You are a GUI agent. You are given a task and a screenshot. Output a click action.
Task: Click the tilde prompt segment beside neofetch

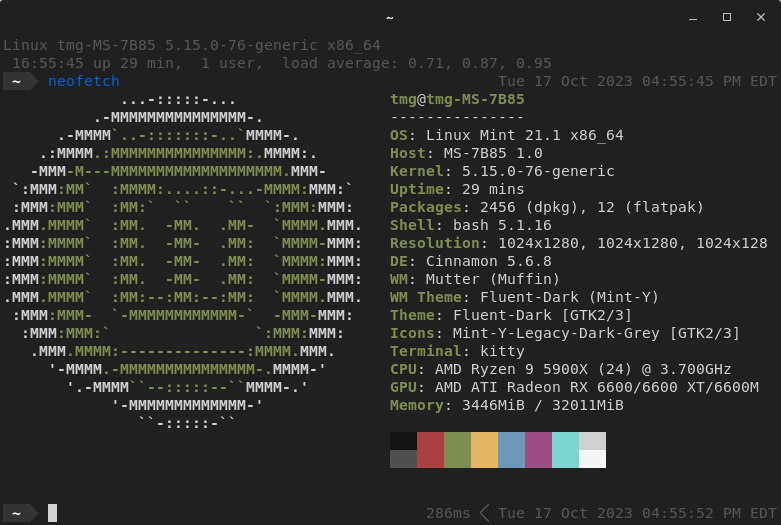point(21,81)
